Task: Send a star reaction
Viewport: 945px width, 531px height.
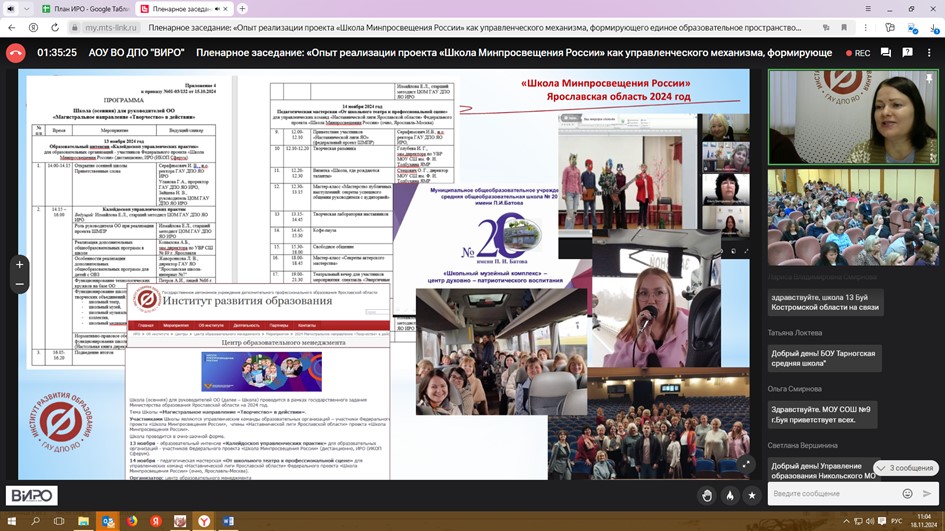Action: pyautogui.click(x=752, y=495)
